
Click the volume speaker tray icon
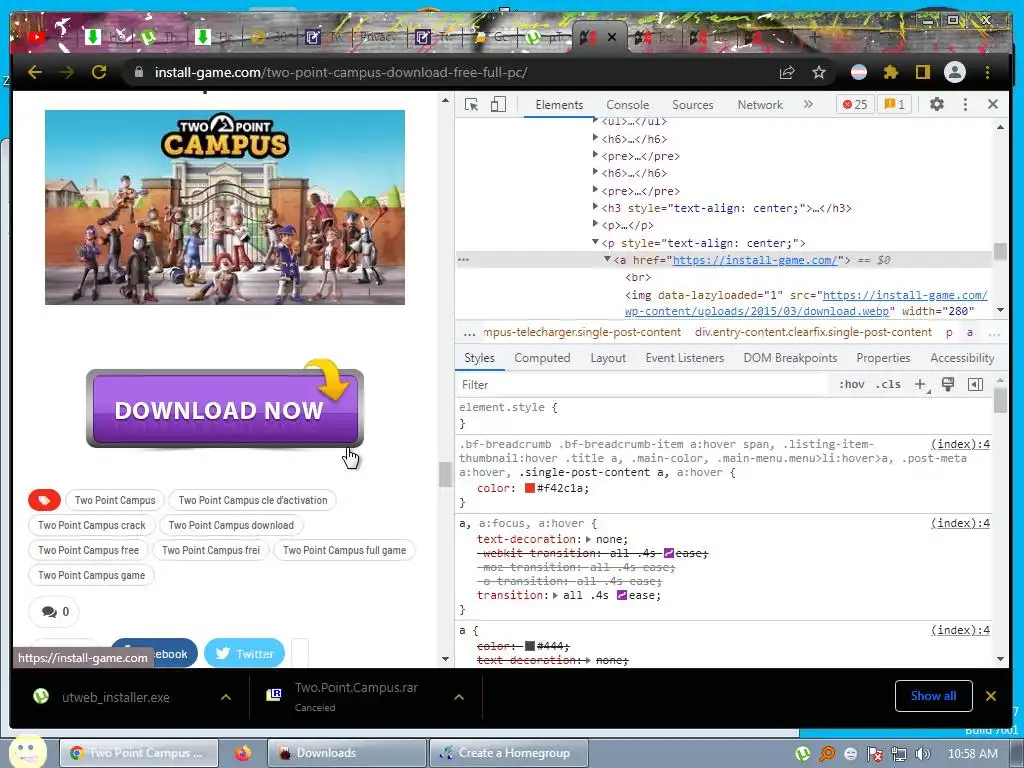[922, 754]
